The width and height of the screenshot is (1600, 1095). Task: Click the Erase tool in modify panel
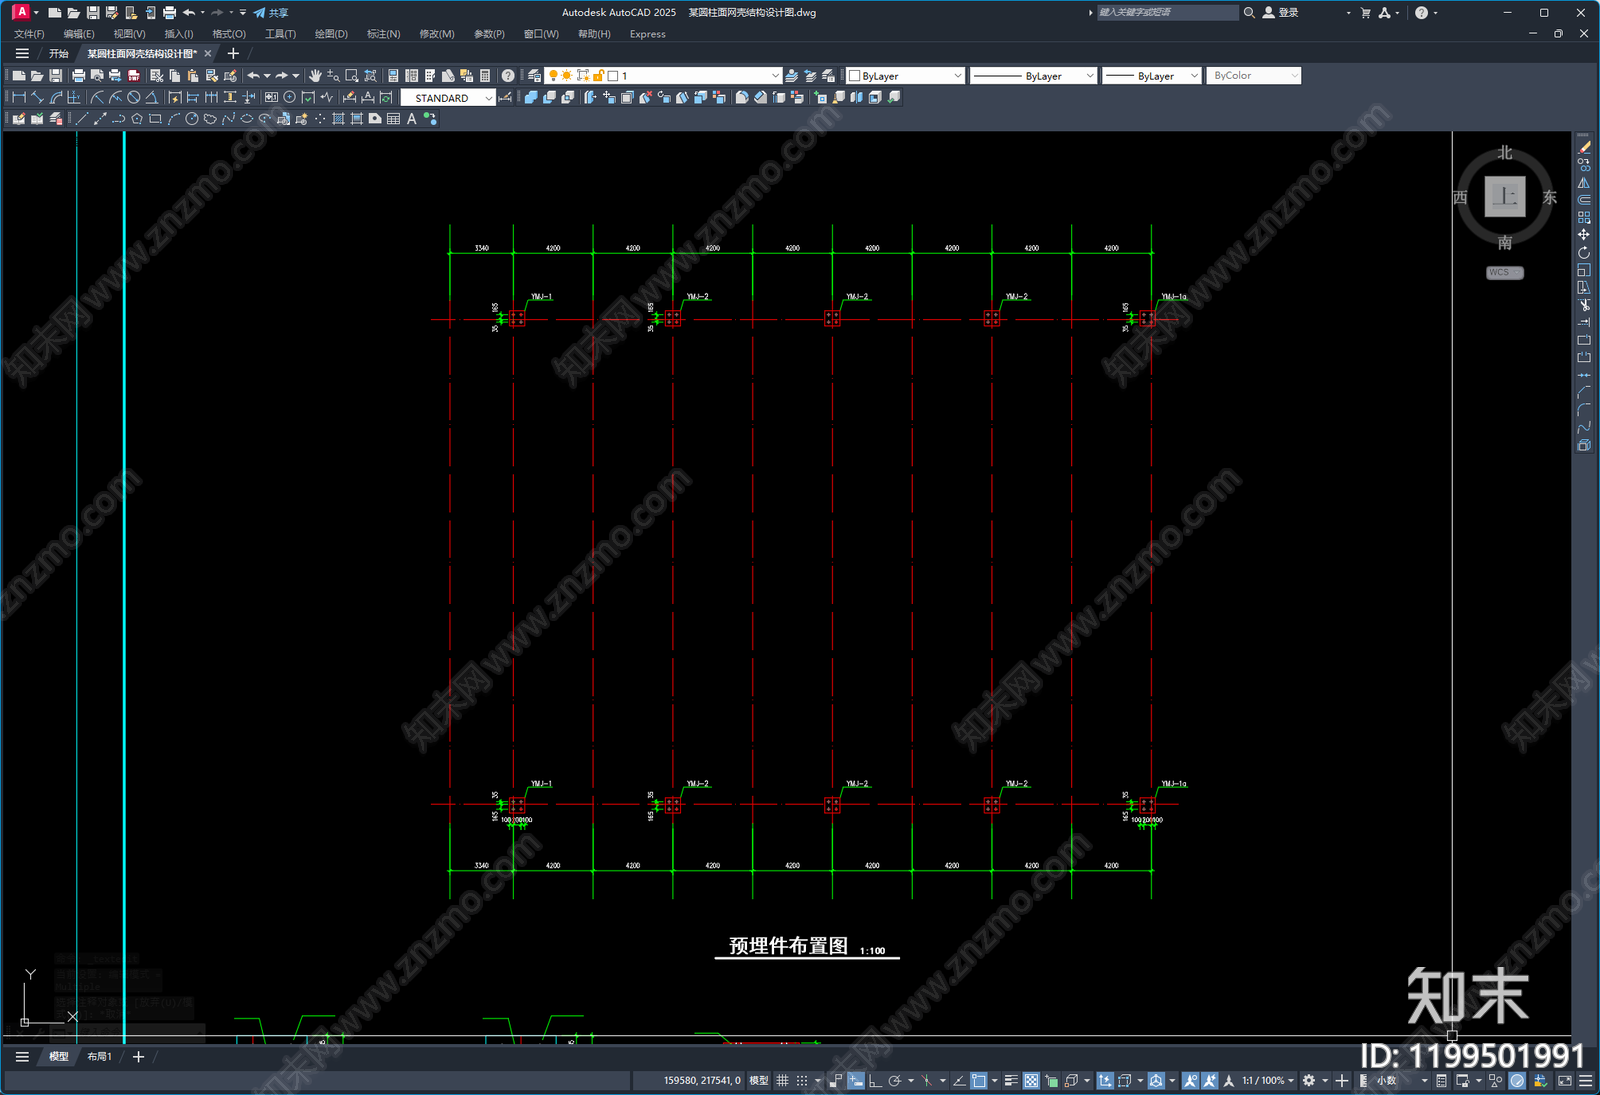point(1584,147)
